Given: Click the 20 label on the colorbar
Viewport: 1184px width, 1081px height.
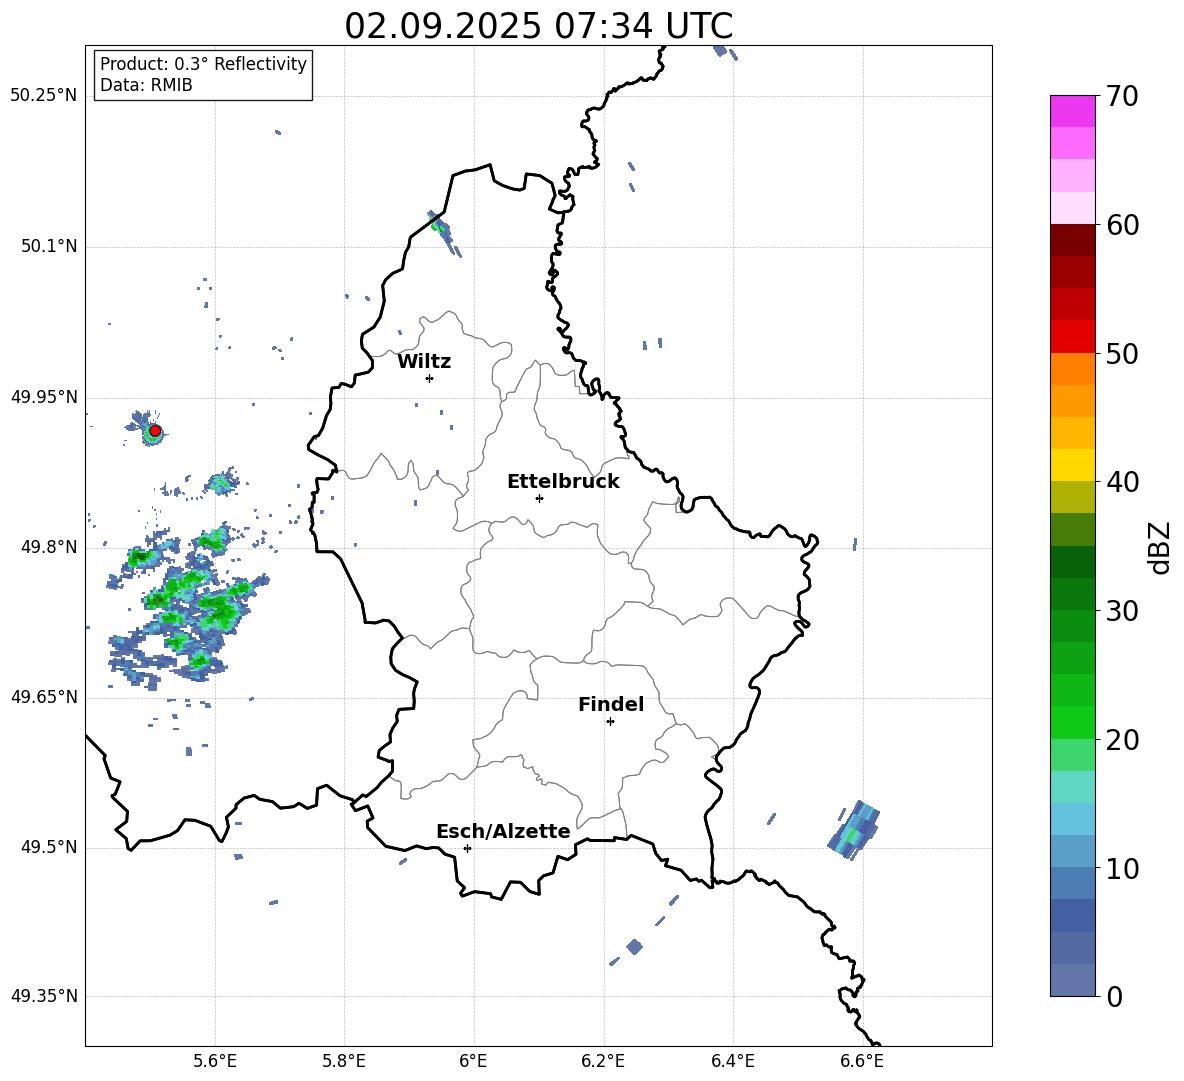Looking at the screenshot, I should pos(1122,740).
